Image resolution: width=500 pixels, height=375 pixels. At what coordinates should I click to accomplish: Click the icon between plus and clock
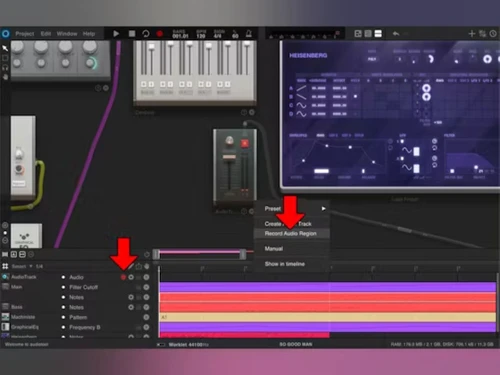tap(482, 34)
